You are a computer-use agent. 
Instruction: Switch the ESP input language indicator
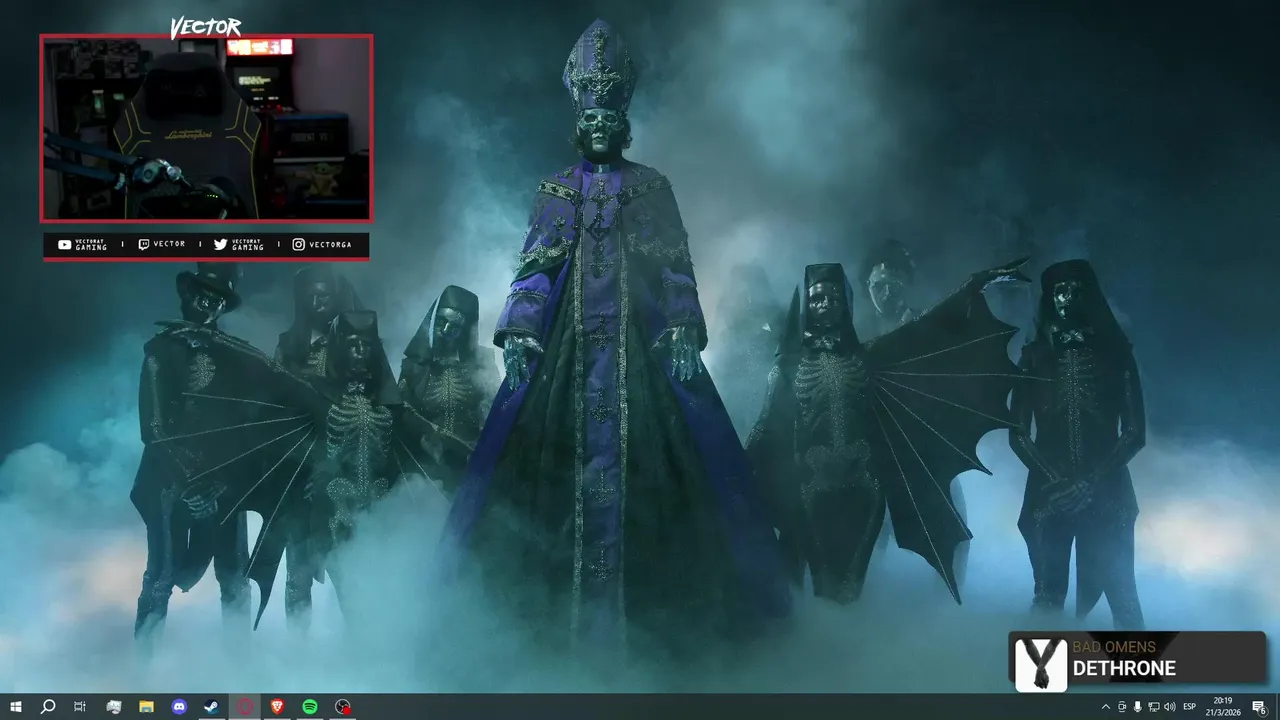[1190, 707]
